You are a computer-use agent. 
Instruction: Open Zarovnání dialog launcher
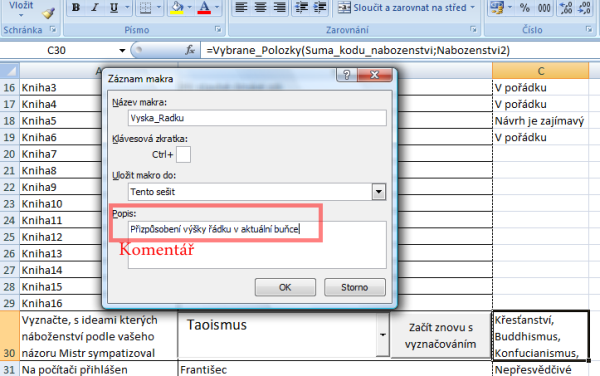pyautogui.click(x=473, y=29)
